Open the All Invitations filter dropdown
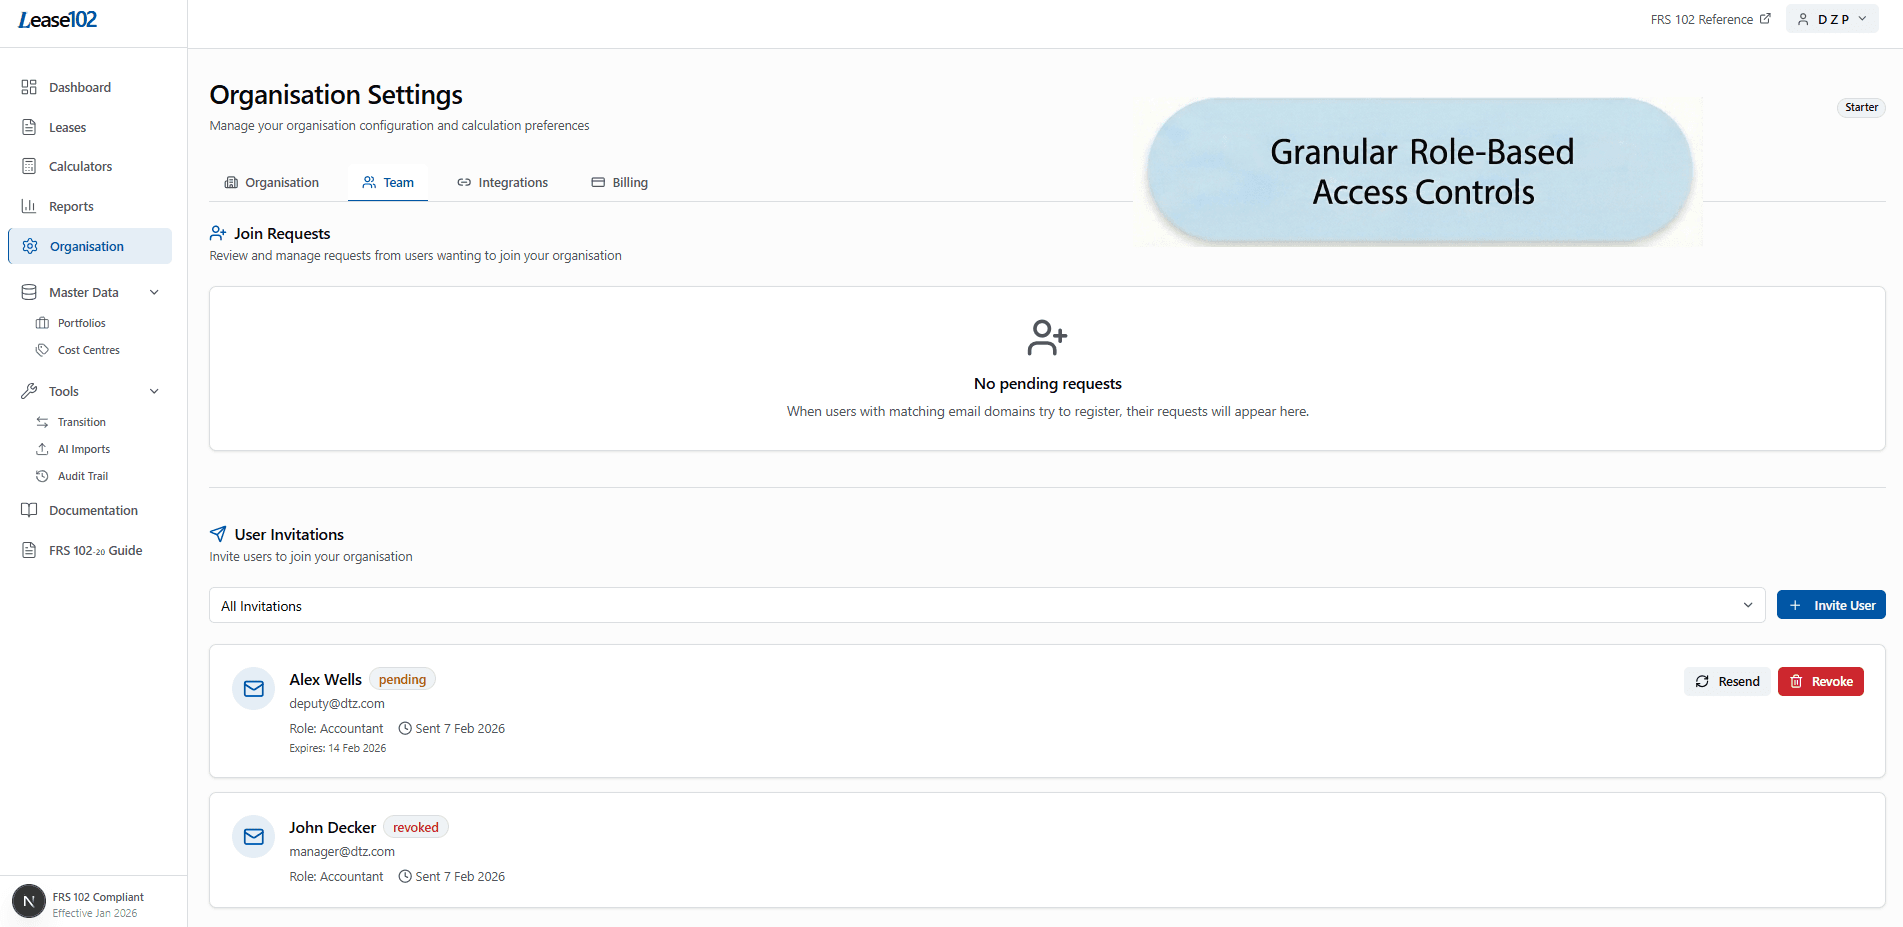The height and width of the screenshot is (927, 1903). point(985,605)
